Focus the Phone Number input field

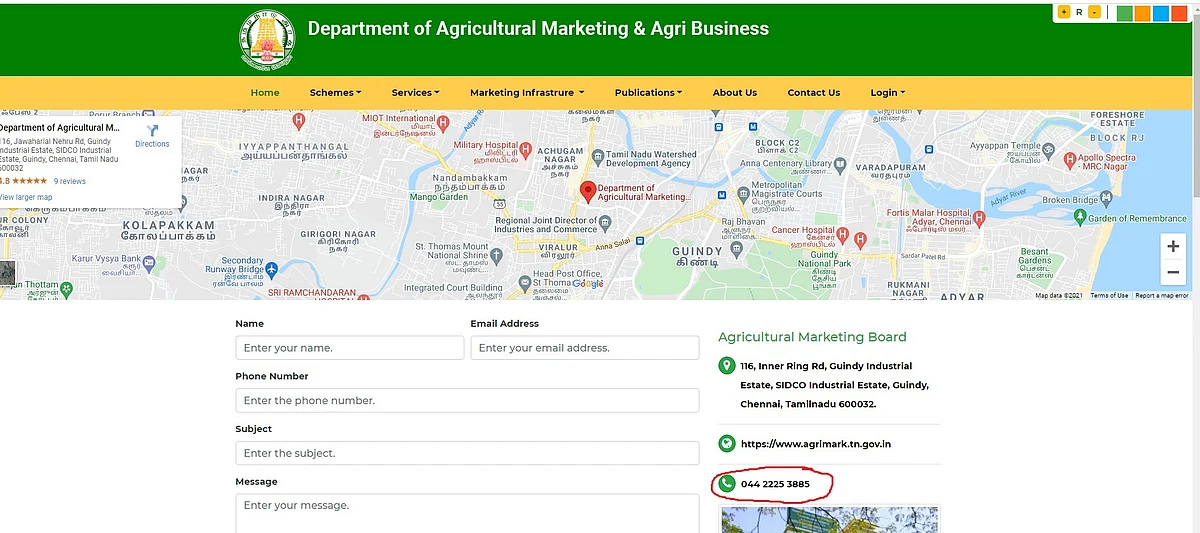tap(467, 400)
